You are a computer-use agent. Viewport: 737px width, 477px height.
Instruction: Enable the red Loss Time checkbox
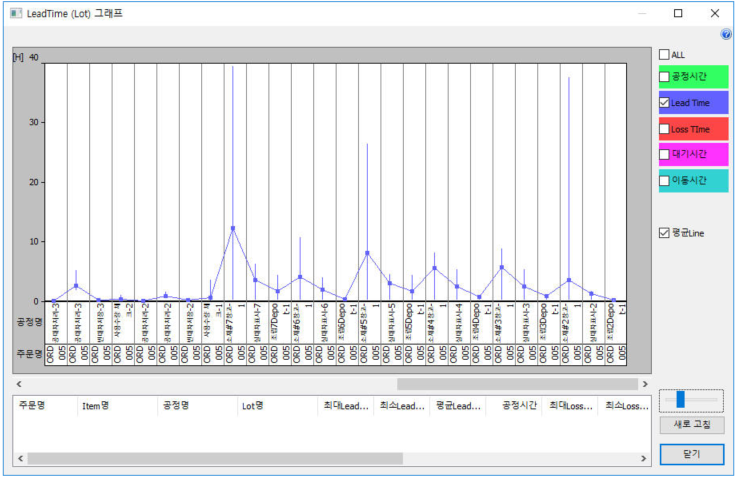coord(664,129)
